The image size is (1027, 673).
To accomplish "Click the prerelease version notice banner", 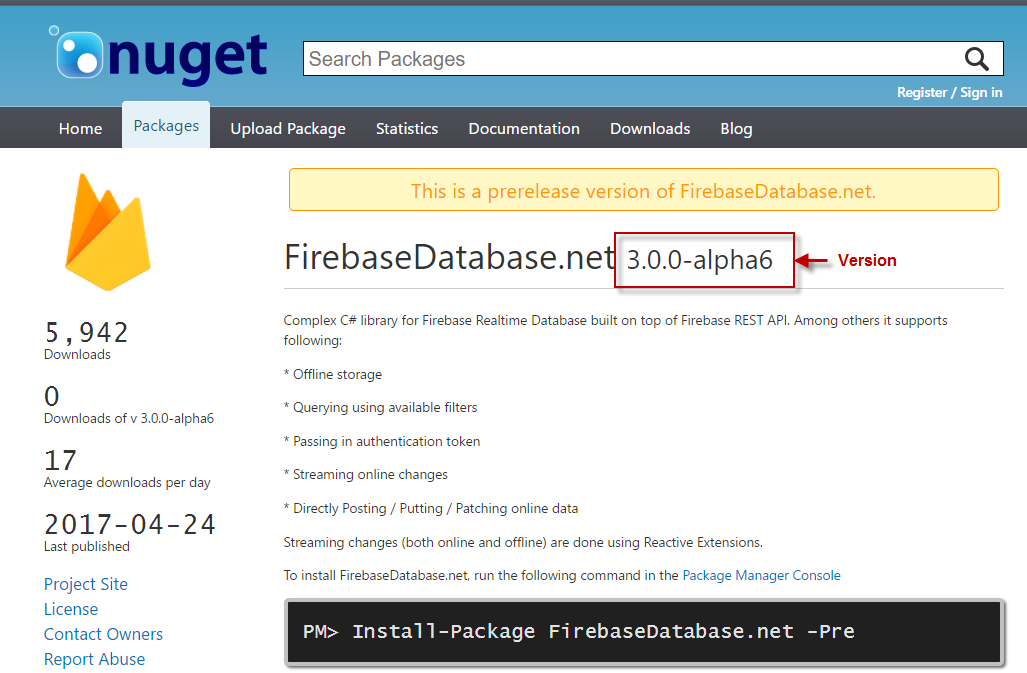I will [643, 190].
